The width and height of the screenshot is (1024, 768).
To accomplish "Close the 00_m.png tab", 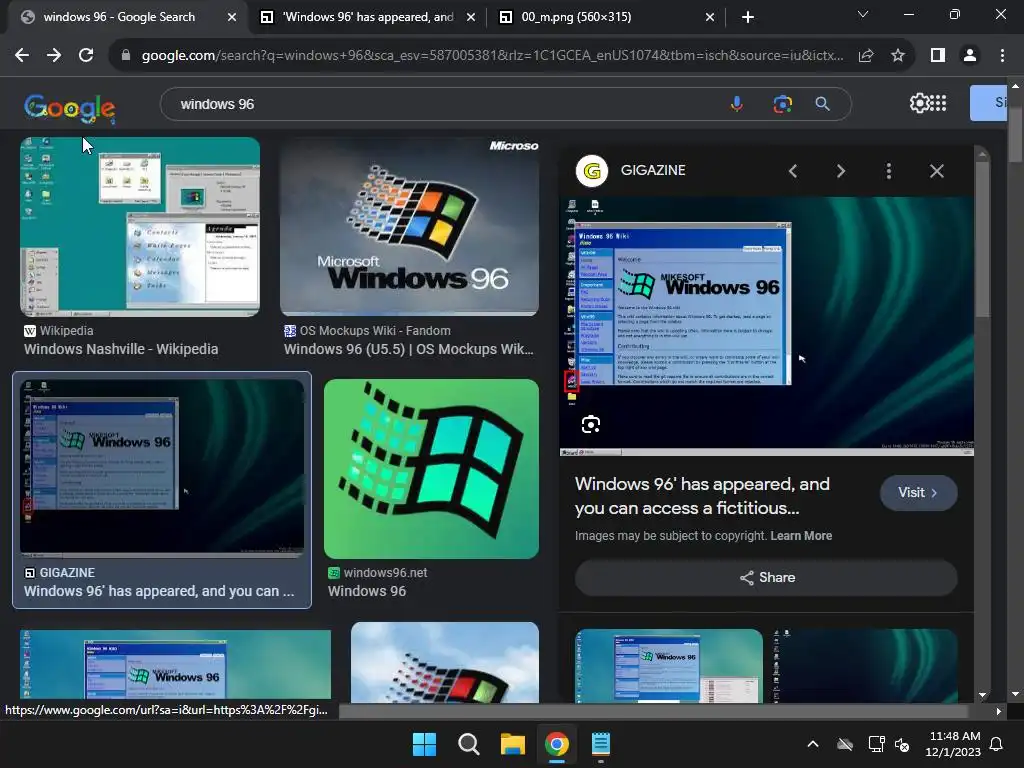I will [710, 17].
